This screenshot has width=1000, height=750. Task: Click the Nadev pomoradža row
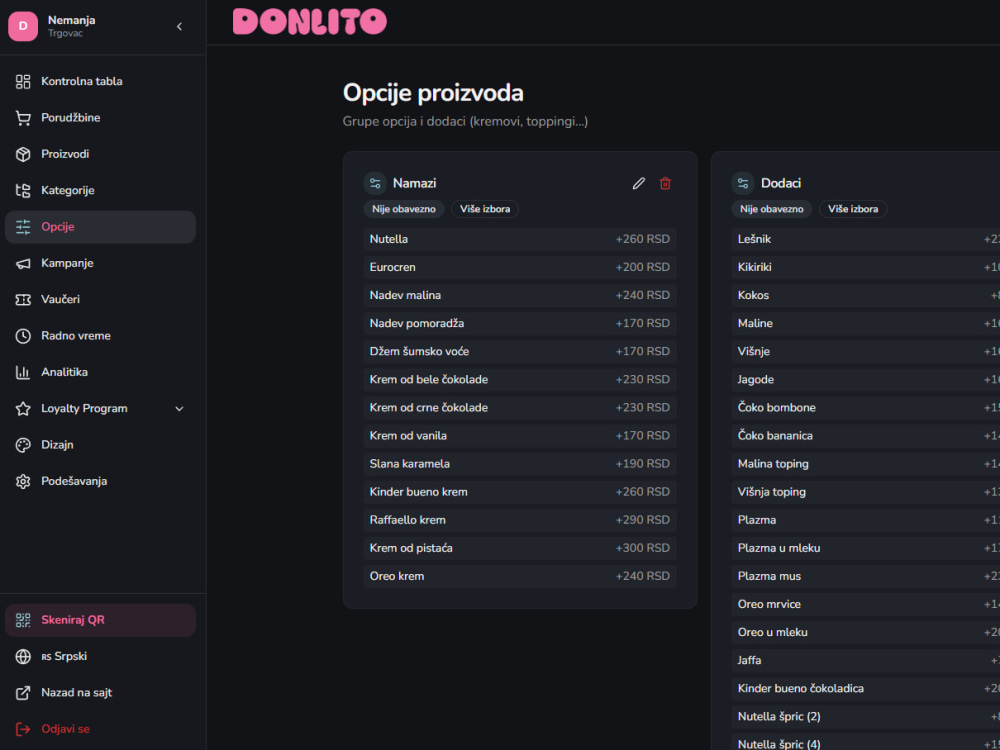point(520,323)
